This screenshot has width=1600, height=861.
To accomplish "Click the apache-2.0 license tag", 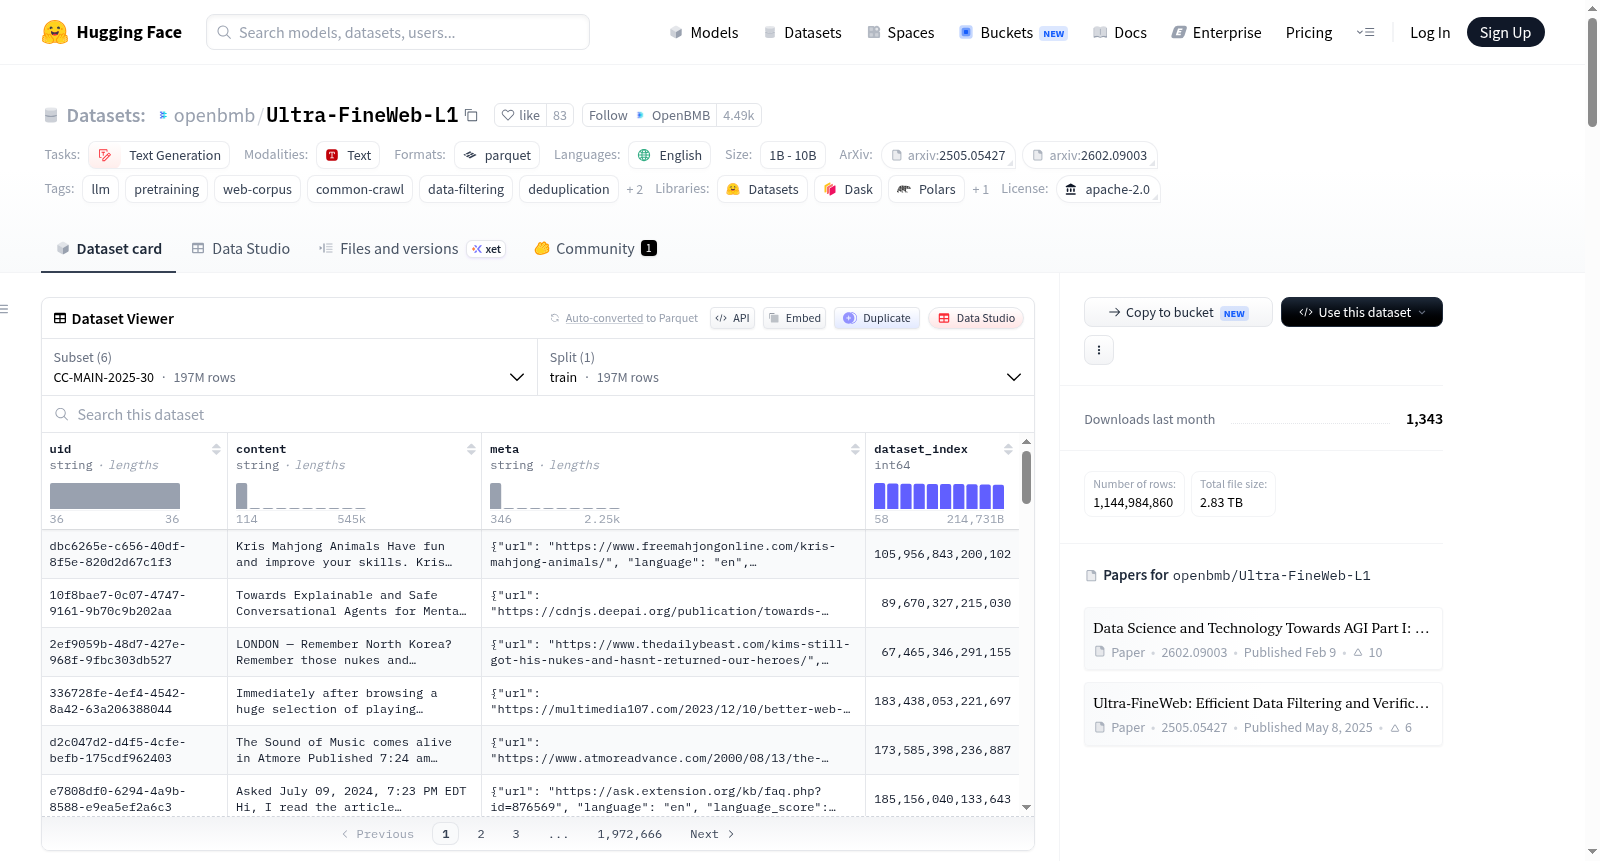I will (x=1108, y=189).
